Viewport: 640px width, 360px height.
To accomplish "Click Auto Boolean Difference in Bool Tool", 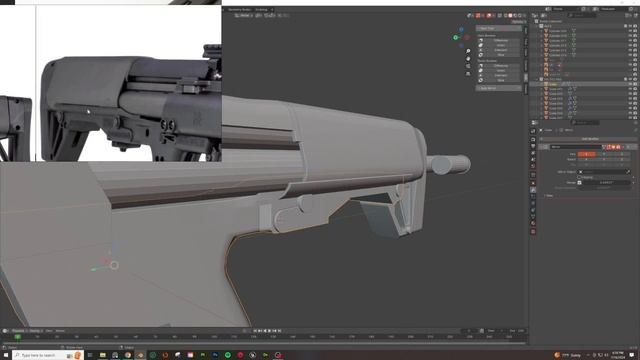I will 501,40.
